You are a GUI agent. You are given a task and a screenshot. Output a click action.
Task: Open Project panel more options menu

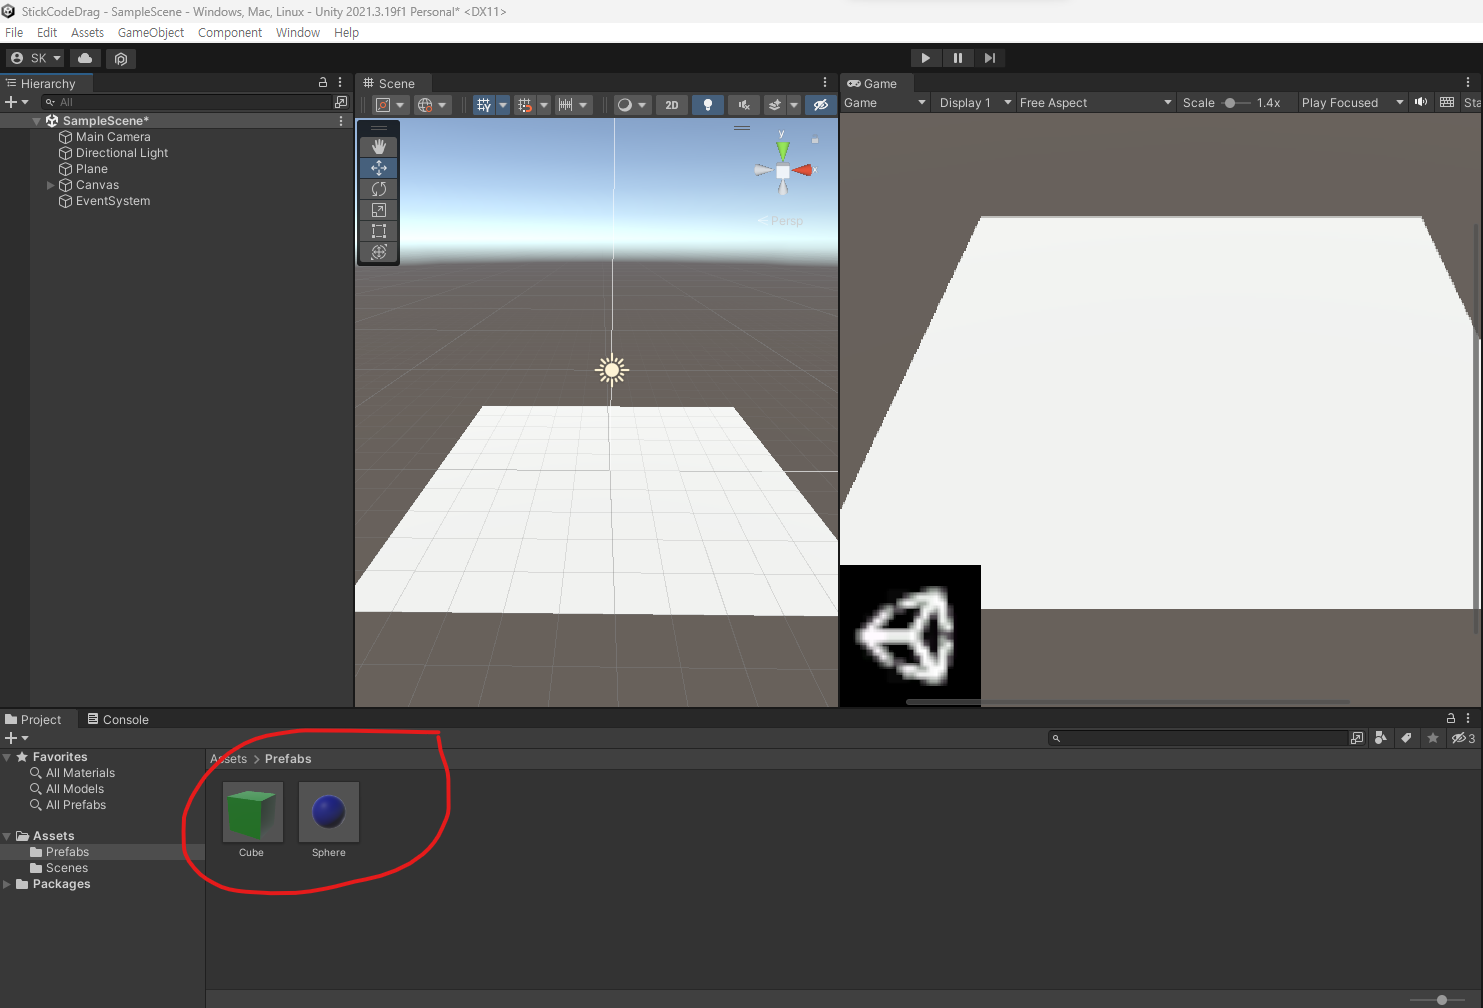coord(1468,718)
